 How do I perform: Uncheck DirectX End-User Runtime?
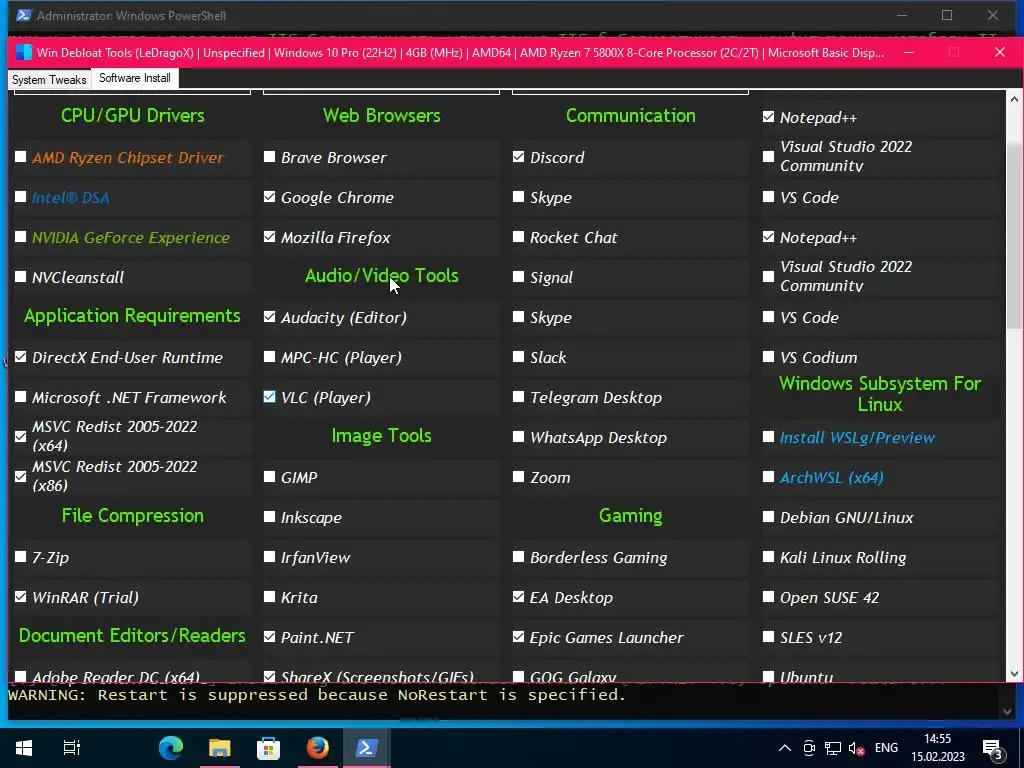(x=20, y=357)
